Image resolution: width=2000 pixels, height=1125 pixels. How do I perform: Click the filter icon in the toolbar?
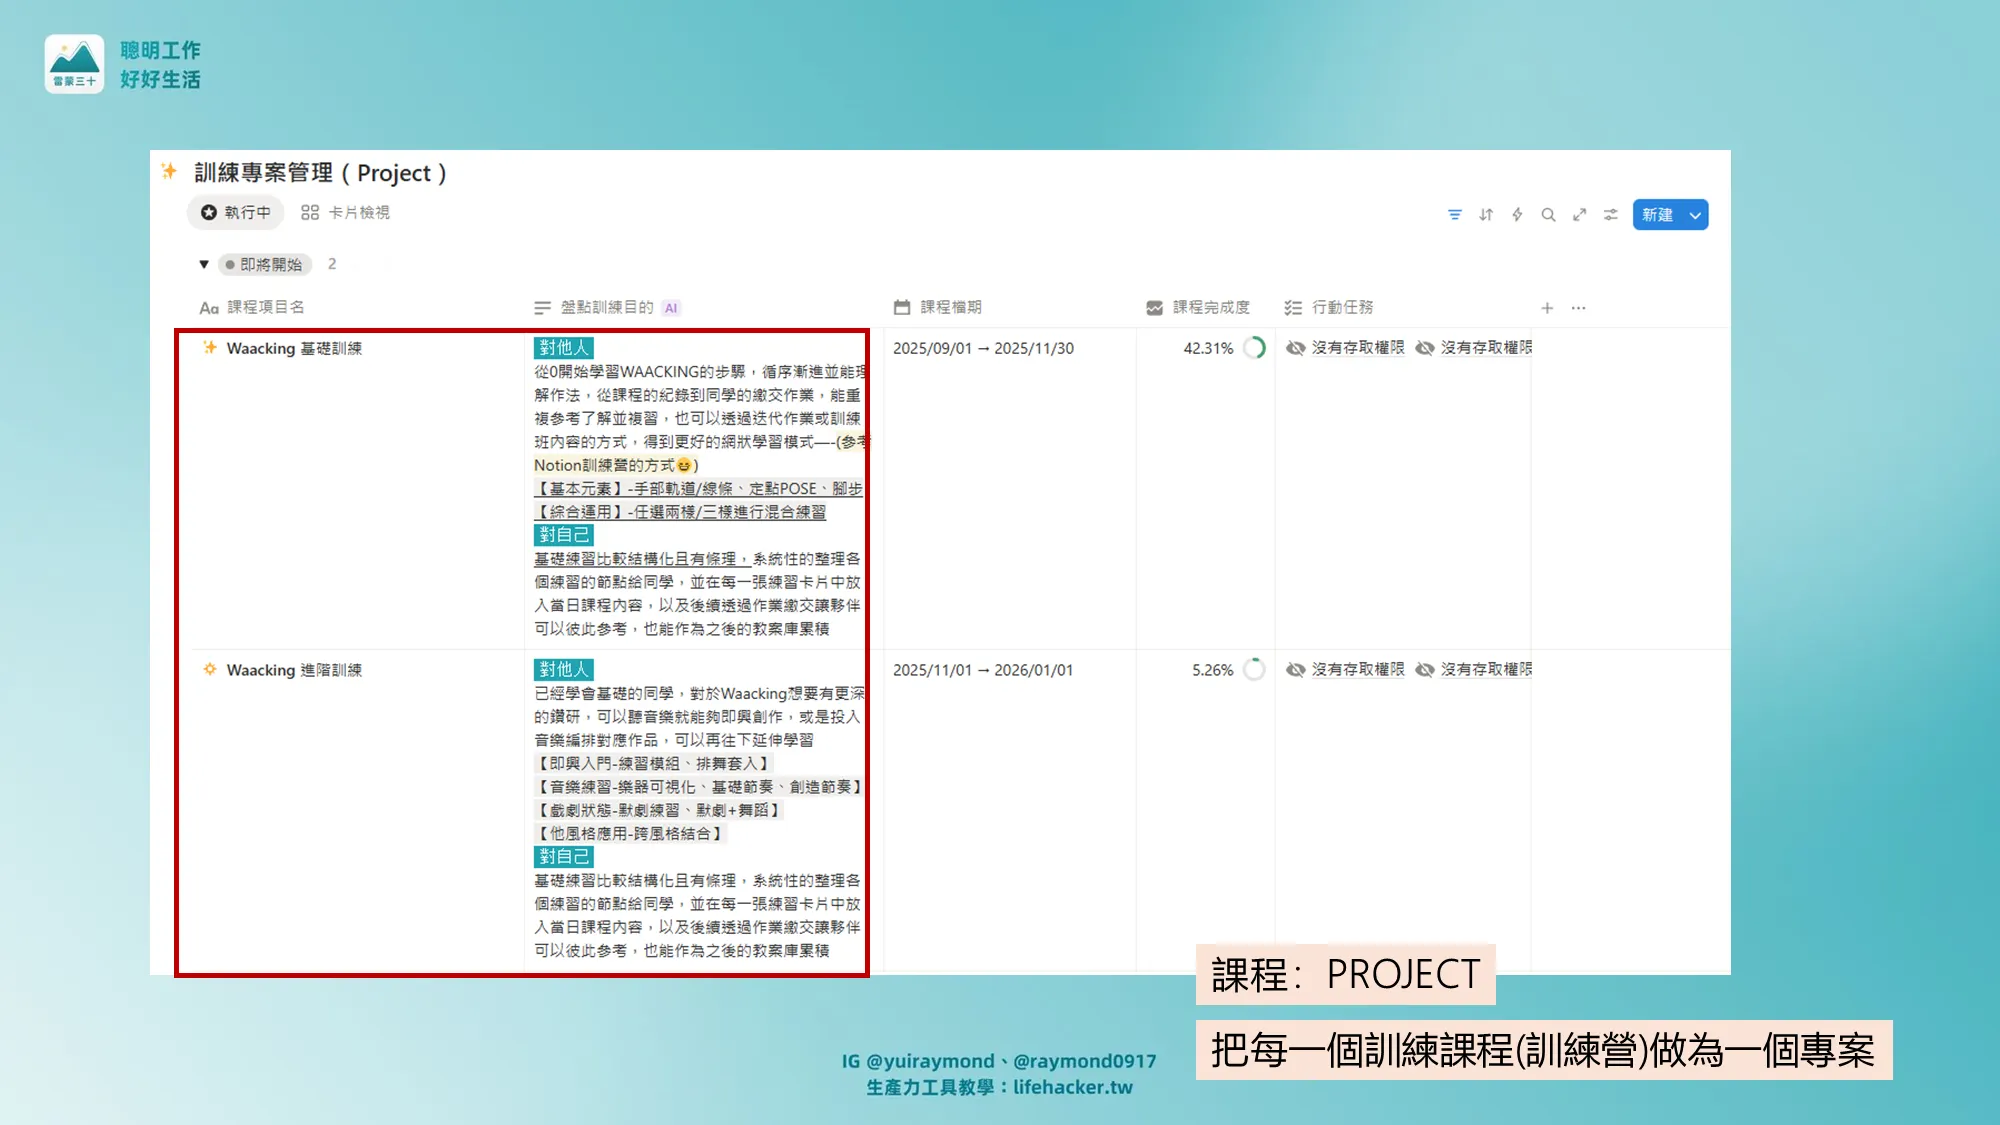pyautogui.click(x=1455, y=215)
